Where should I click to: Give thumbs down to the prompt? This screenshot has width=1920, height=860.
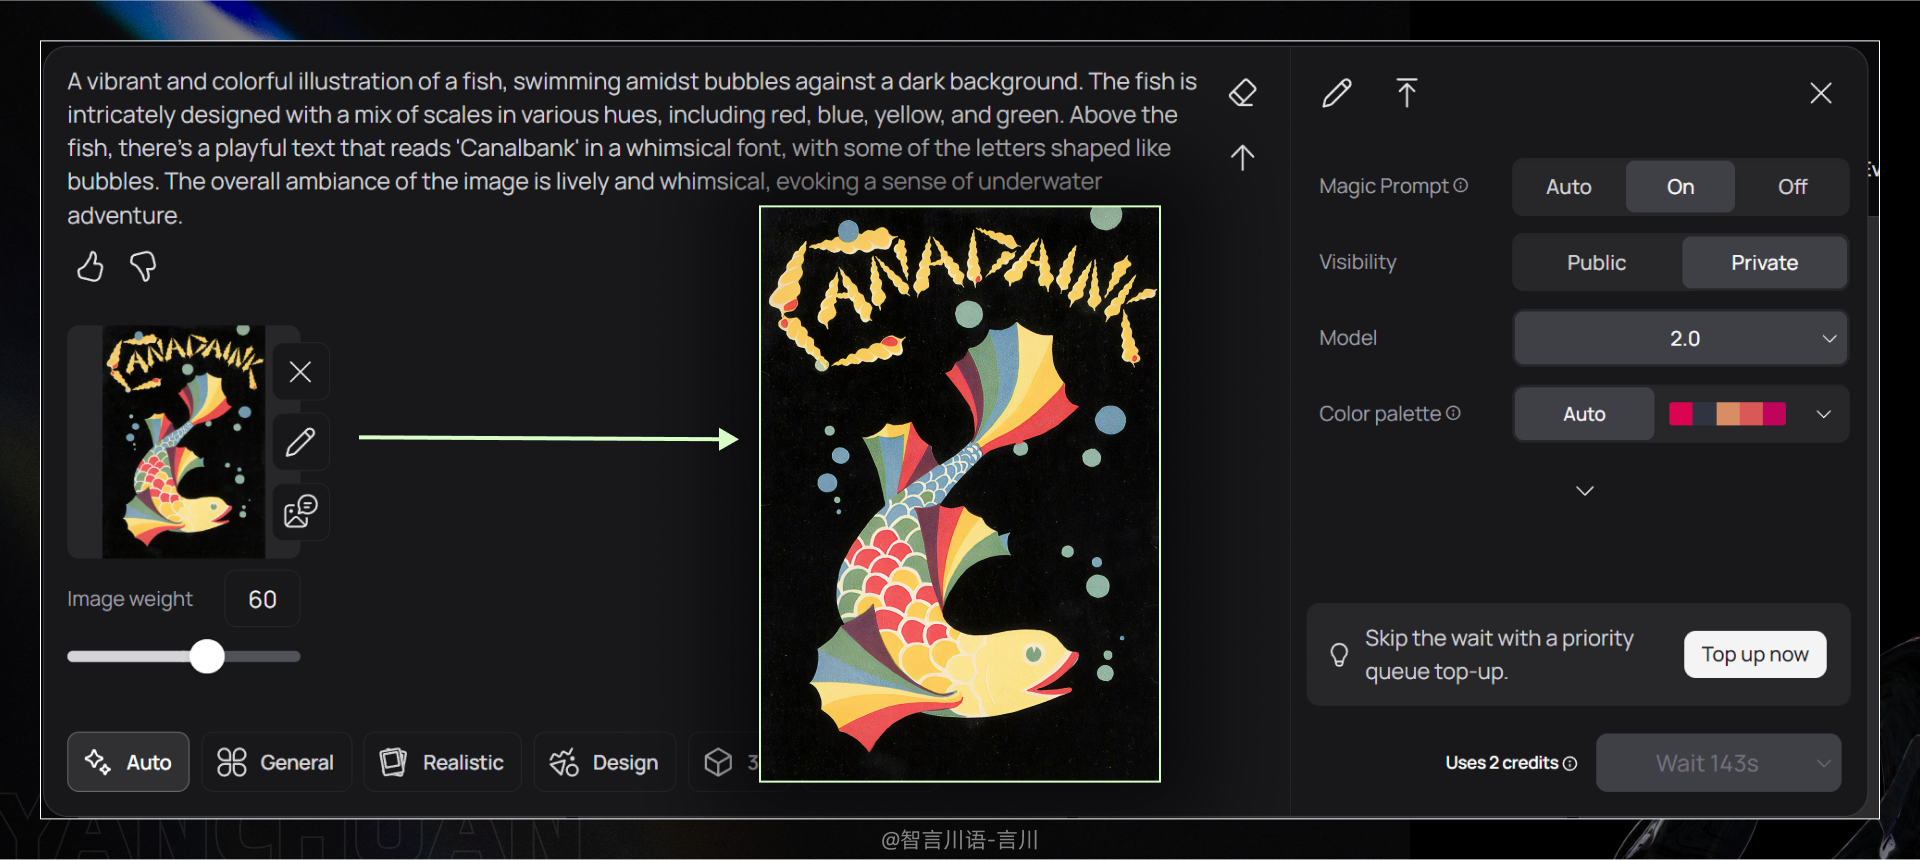click(x=143, y=266)
